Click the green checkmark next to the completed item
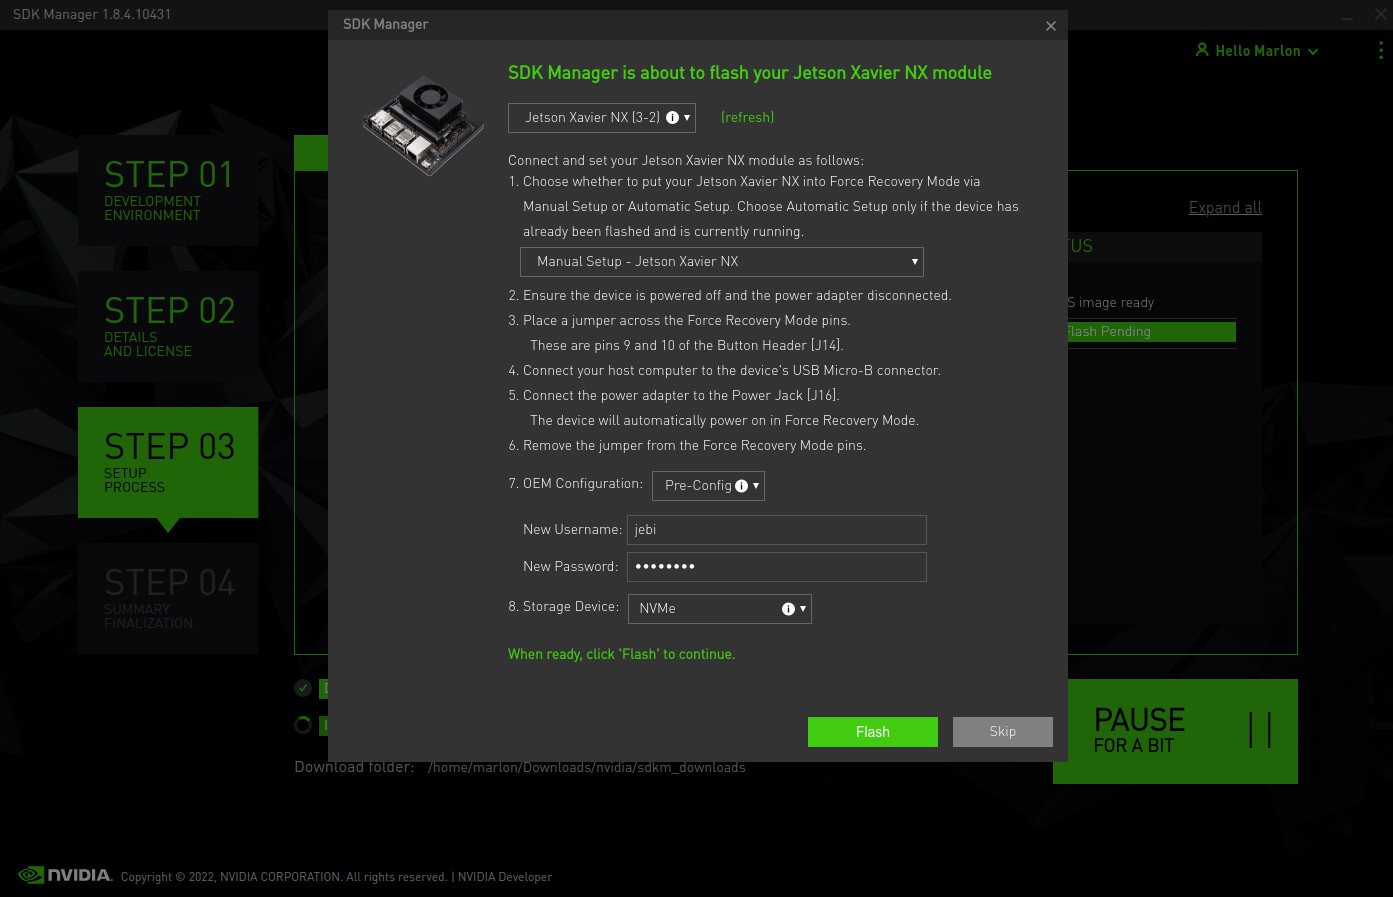Image resolution: width=1393 pixels, height=897 pixels. click(303, 688)
